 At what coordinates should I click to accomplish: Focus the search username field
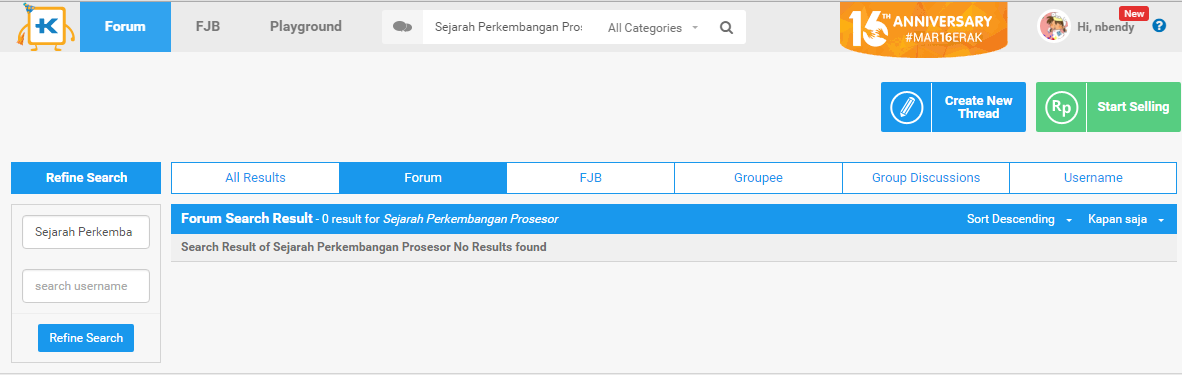coord(86,286)
